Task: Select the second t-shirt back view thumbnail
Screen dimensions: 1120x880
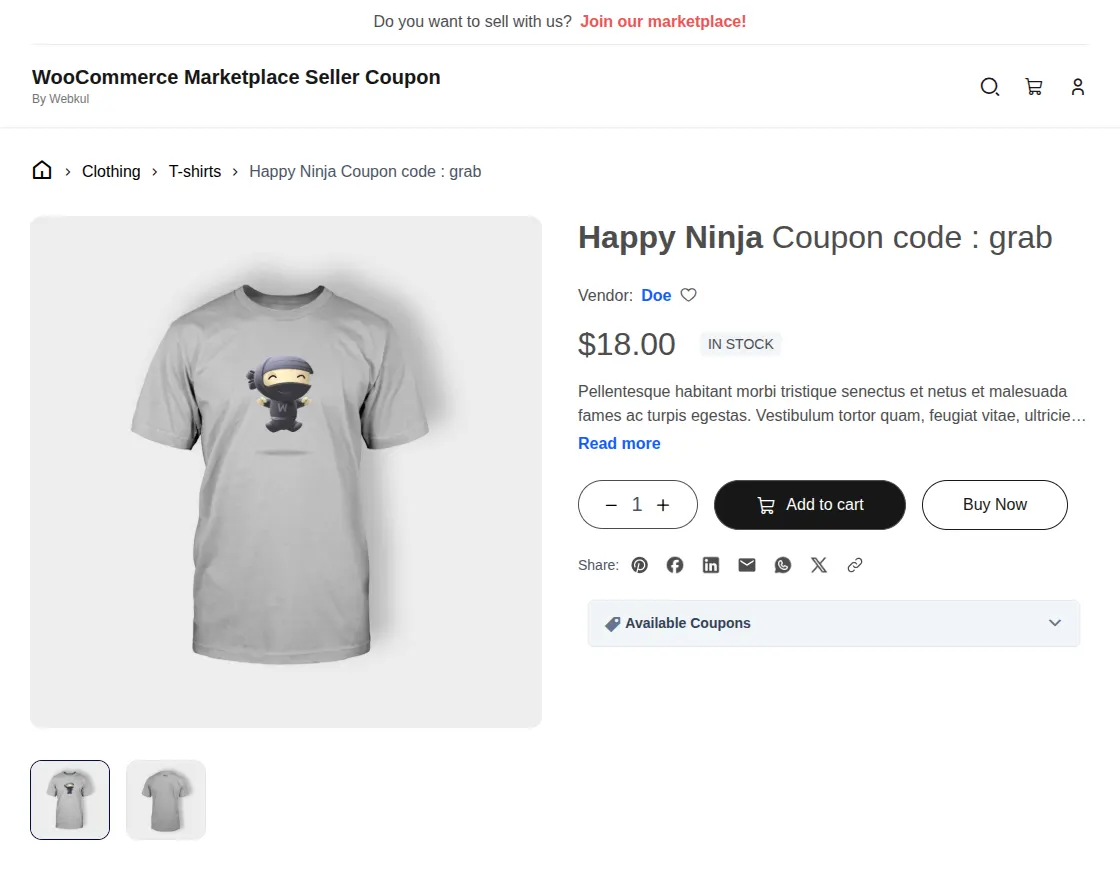Action: 166,800
